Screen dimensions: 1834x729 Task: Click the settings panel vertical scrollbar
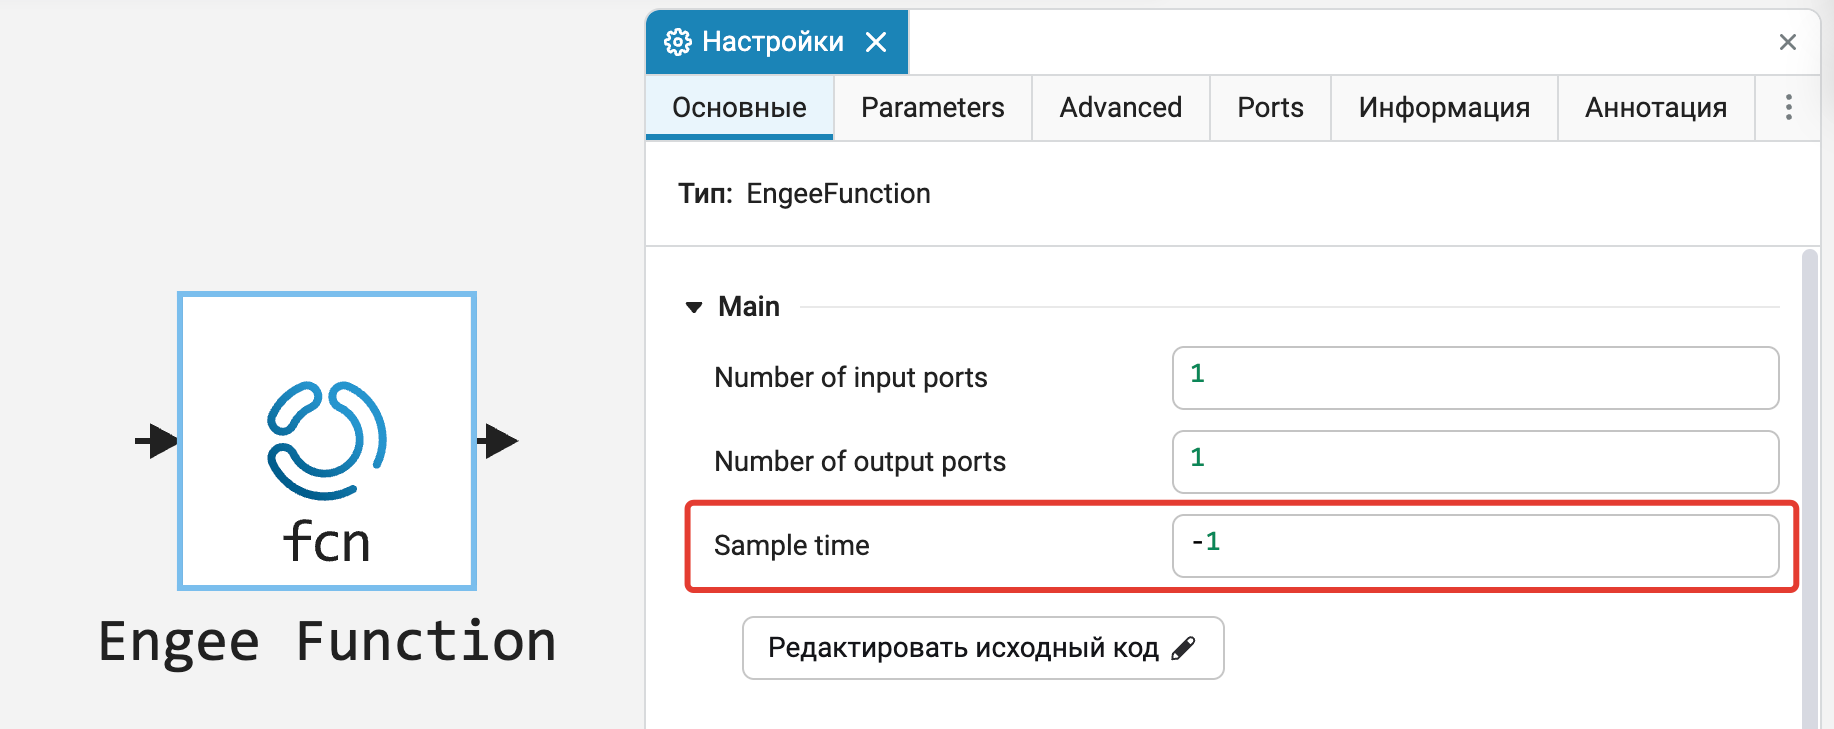click(1809, 488)
